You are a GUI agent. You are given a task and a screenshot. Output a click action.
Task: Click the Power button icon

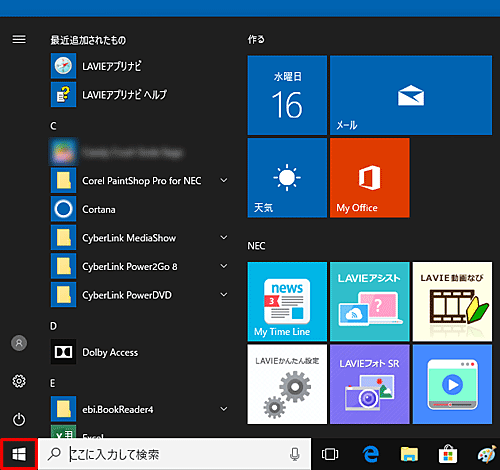point(19,419)
